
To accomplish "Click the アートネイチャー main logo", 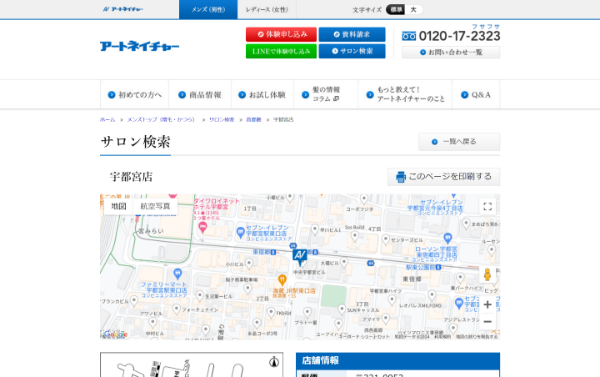I will [139, 46].
